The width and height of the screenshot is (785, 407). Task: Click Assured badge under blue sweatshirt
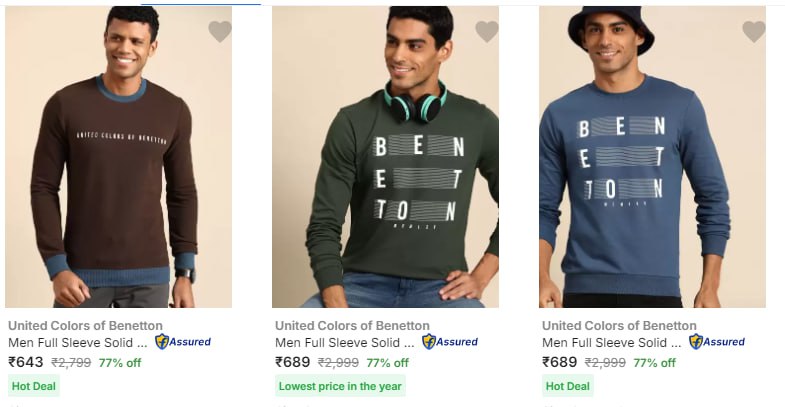click(716, 342)
